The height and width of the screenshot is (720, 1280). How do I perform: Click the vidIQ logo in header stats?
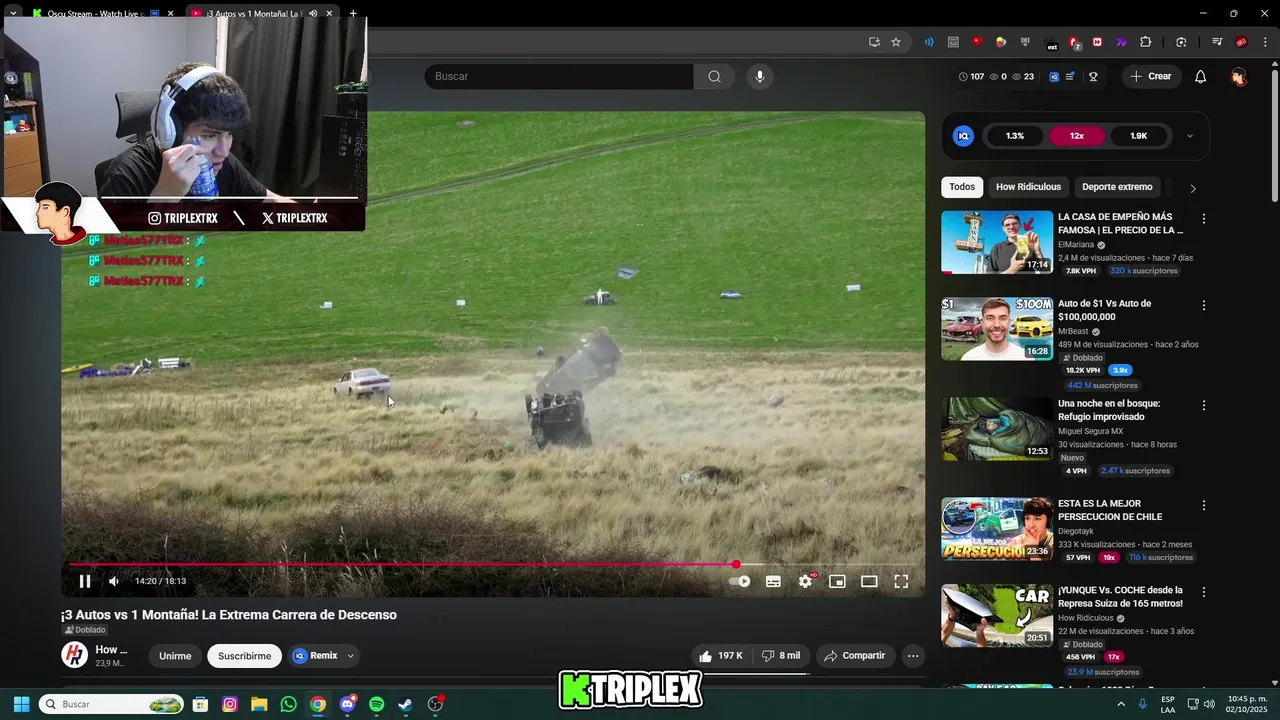coord(1054,77)
